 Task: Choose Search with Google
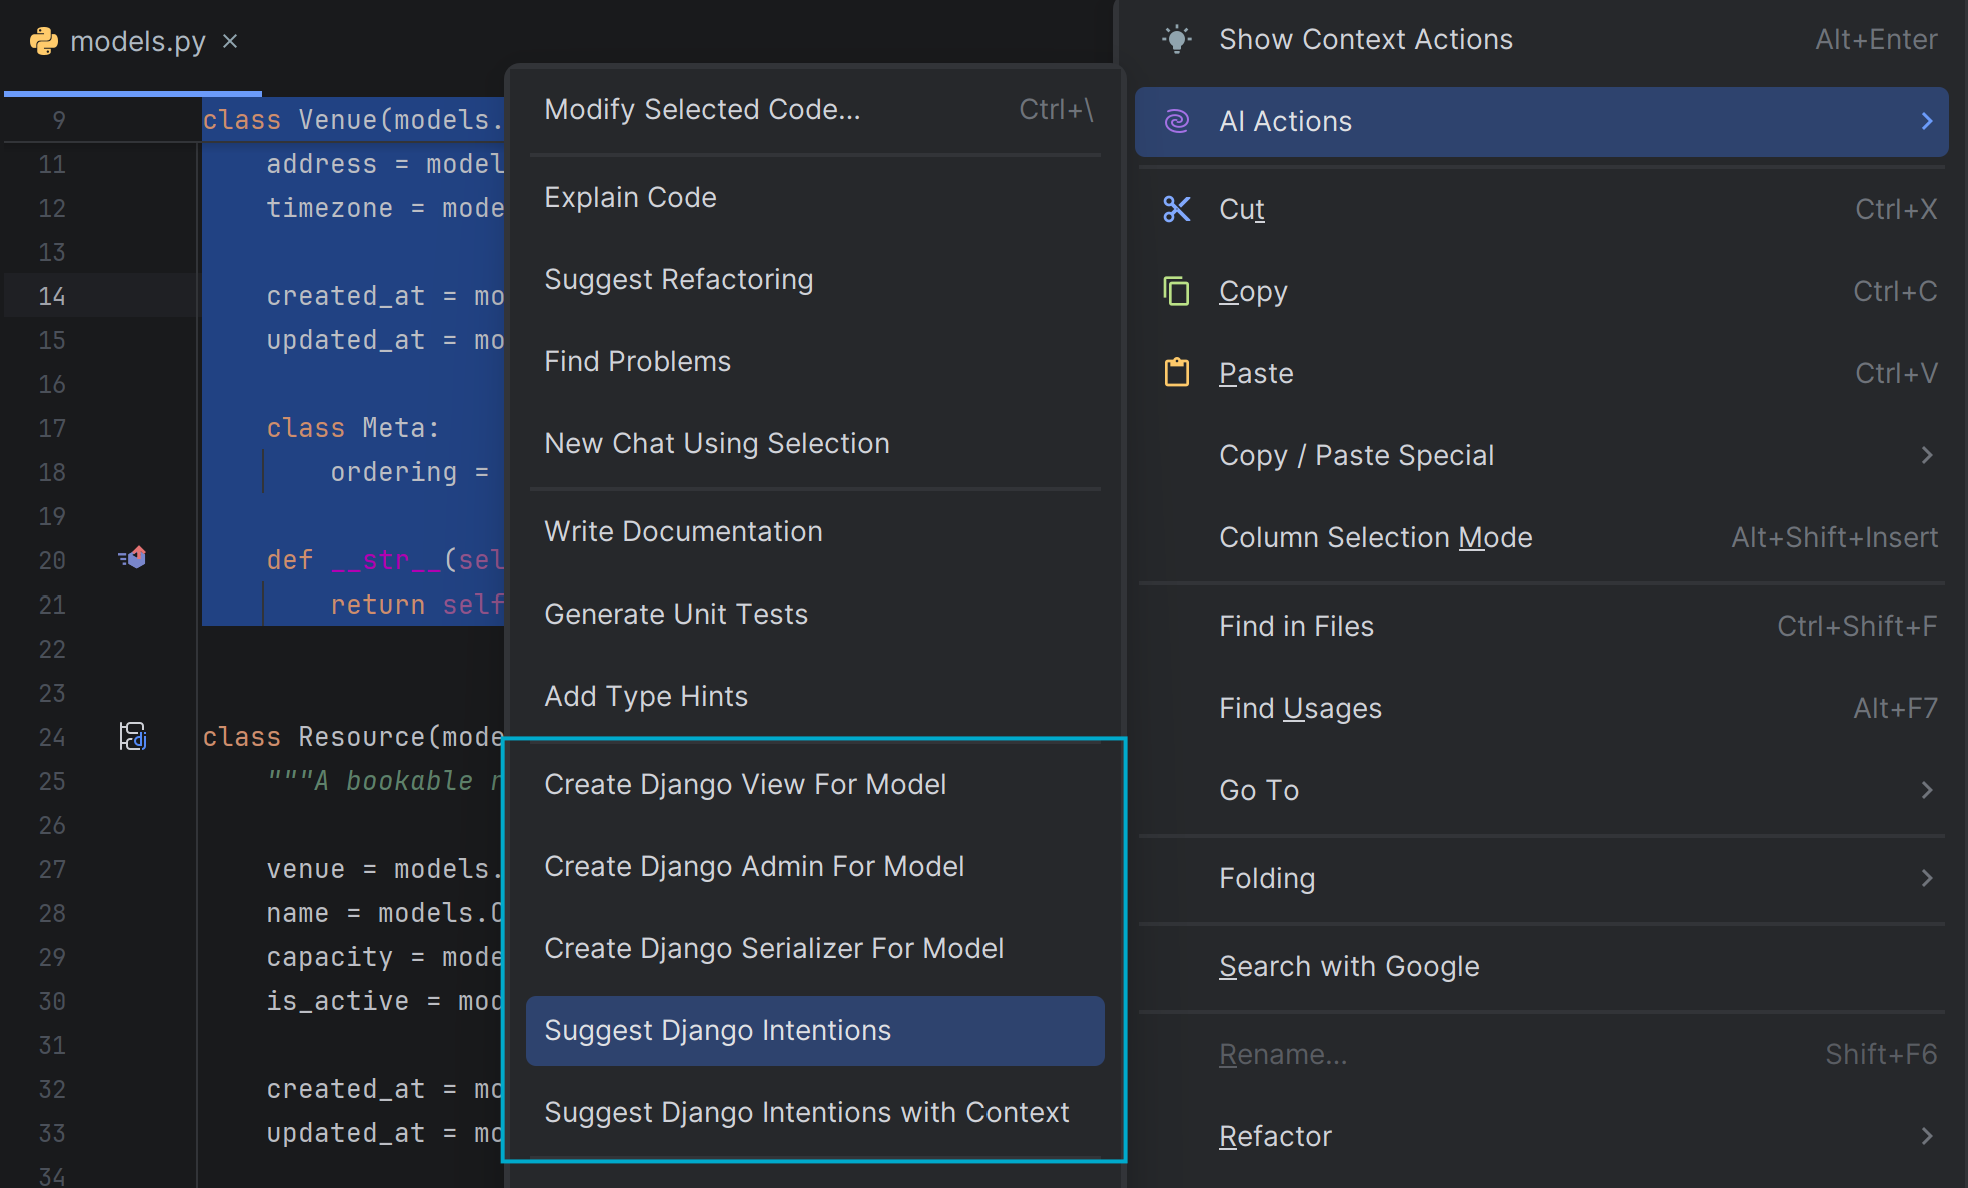1541,966
